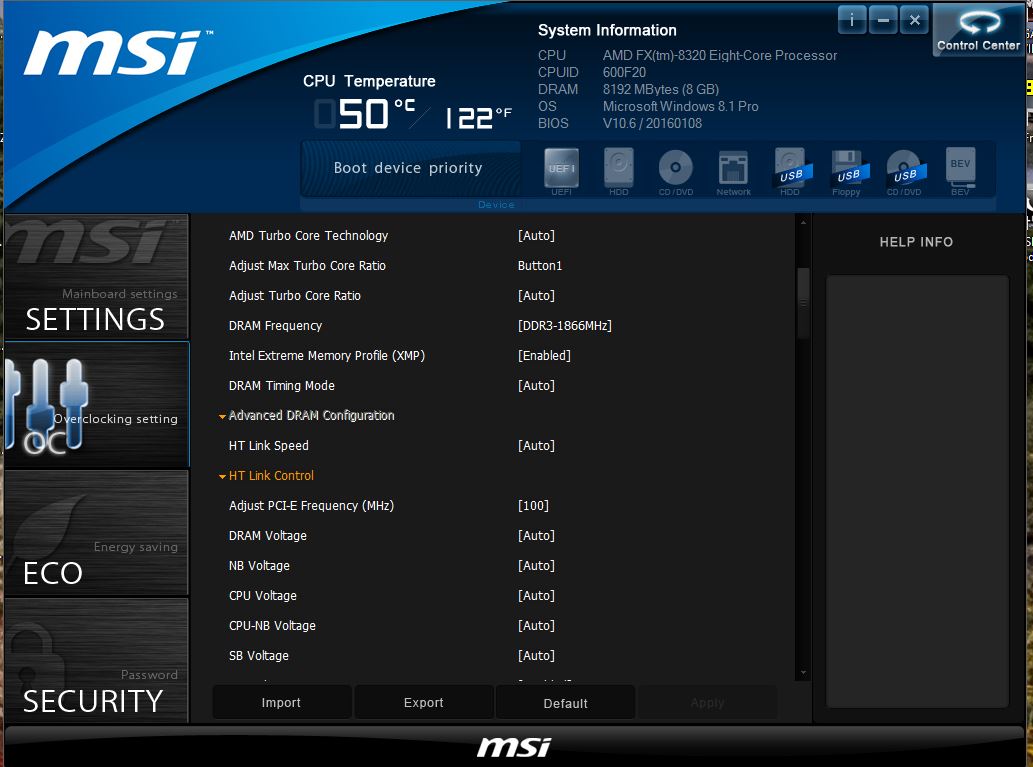This screenshot has height=767, width=1033.
Task: Open NB Voltage [Auto] value
Action: pos(536,565)
